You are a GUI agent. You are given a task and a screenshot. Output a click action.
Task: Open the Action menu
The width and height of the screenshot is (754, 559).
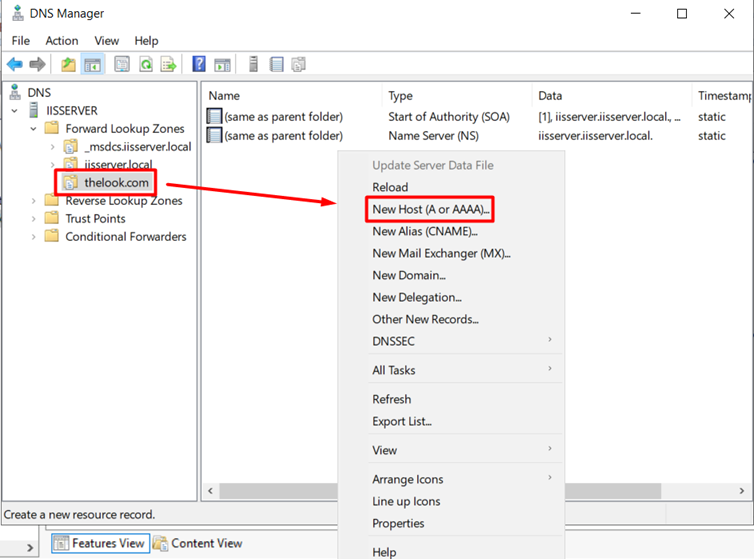(62, 41)
